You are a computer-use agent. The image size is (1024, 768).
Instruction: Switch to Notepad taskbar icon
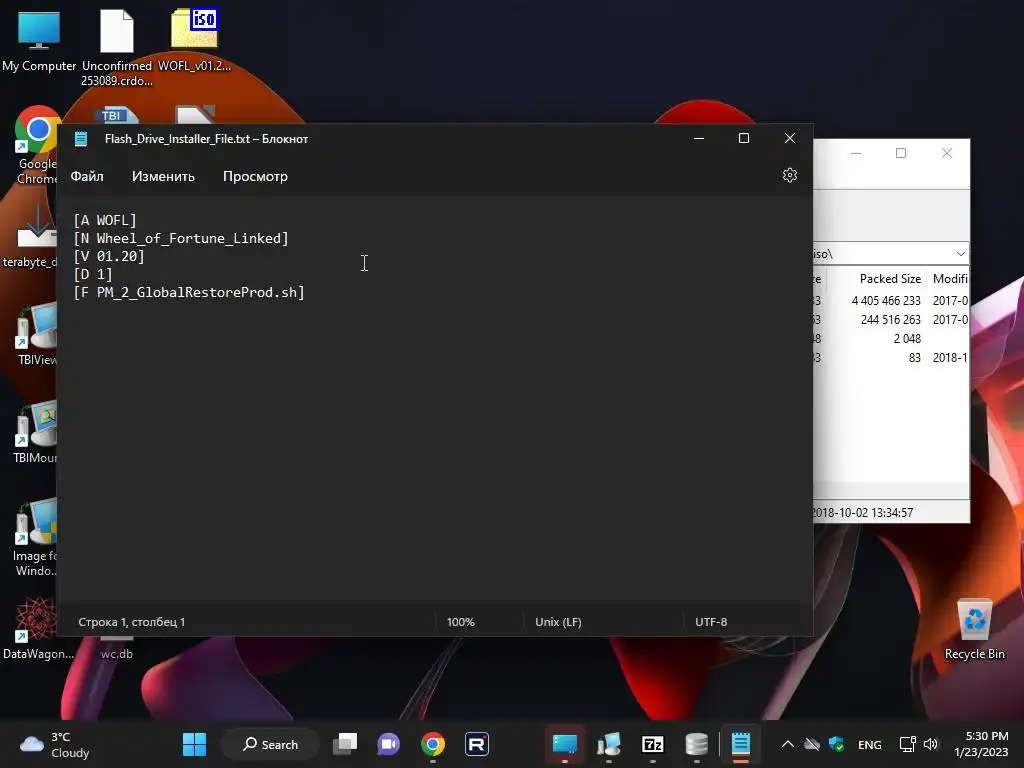tap(741, 744)
